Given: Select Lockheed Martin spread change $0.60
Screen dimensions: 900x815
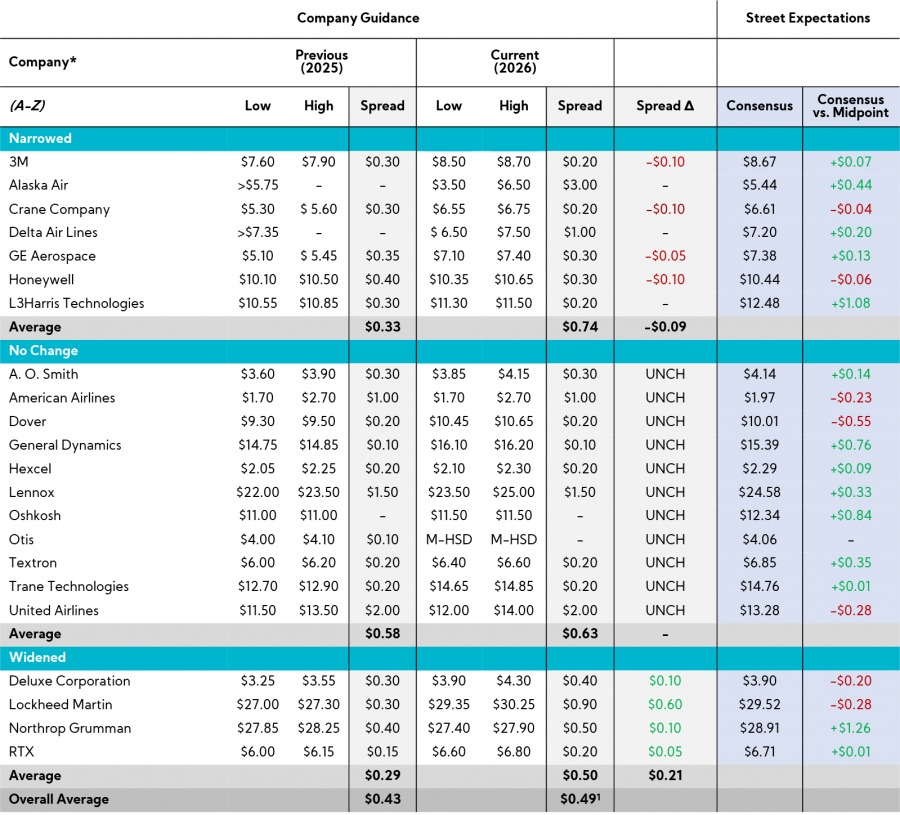Looking at the screenshot, I should pyautogui.click(x=665, y=705).
